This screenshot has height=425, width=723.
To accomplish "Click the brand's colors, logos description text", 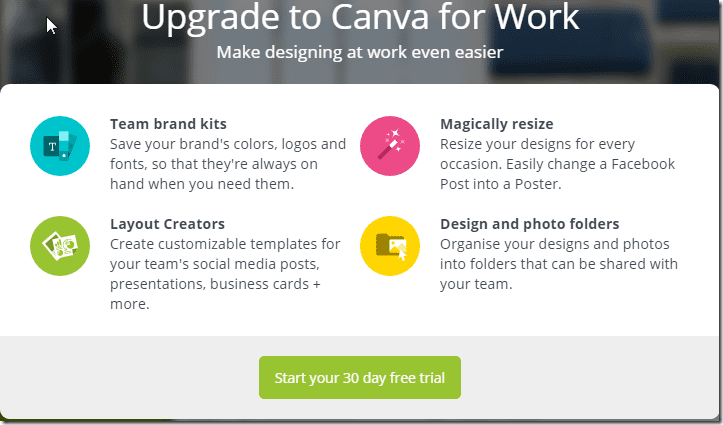I will (x=228, y=164).
